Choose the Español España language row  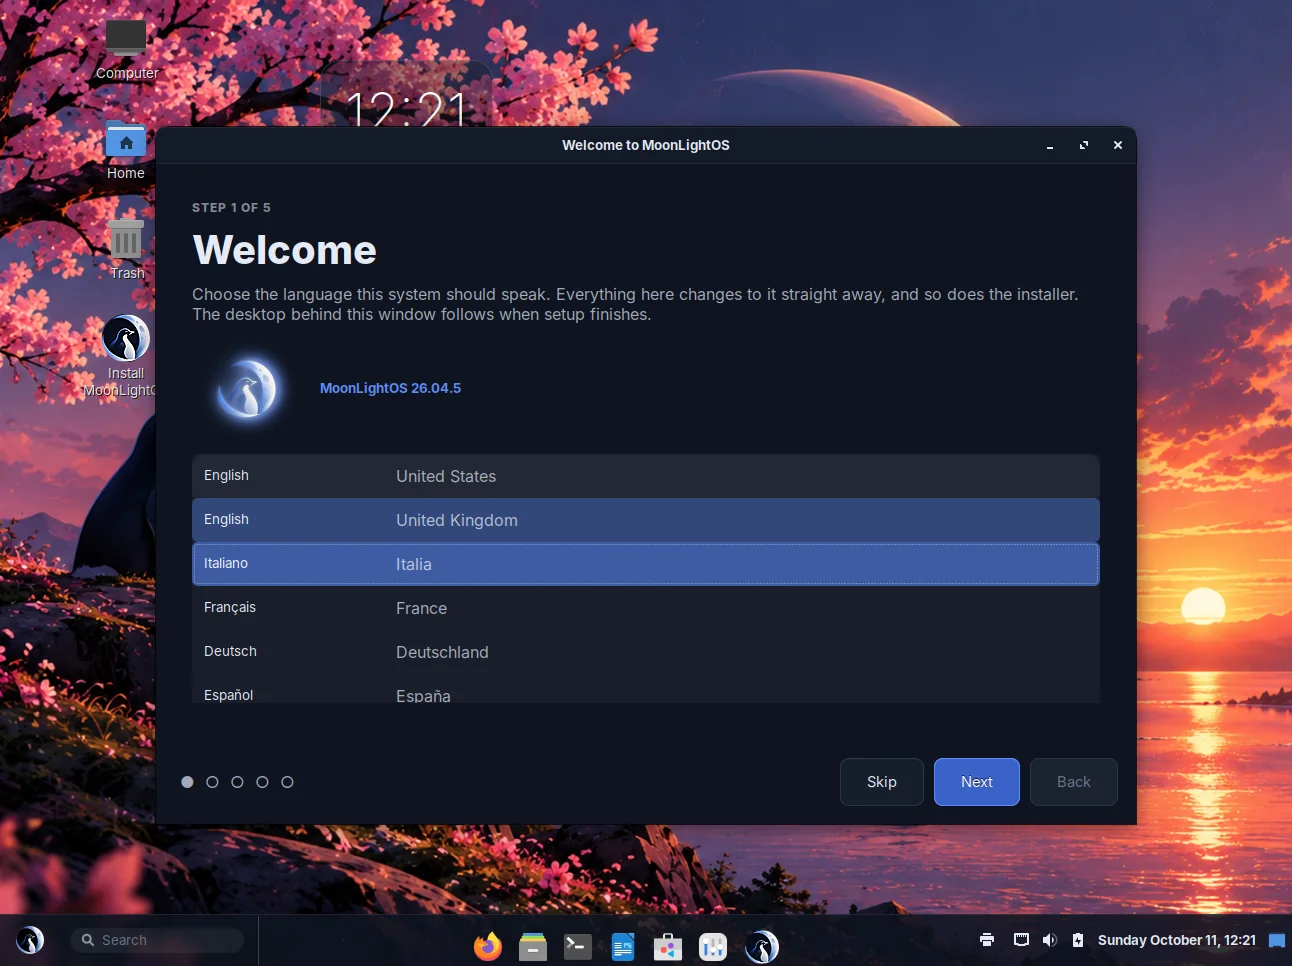point(646,689)
